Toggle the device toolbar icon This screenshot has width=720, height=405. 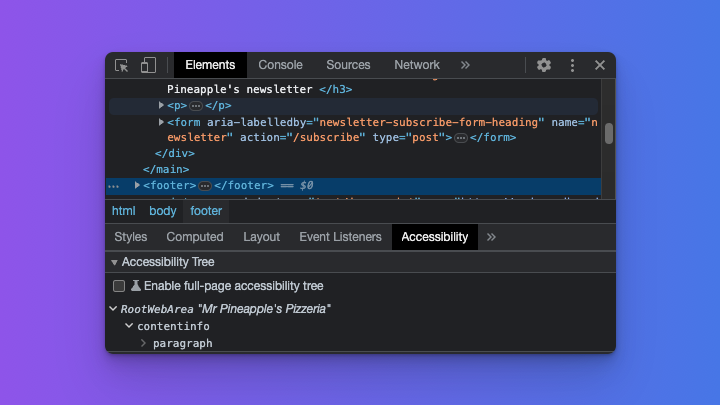pos(148,65)
